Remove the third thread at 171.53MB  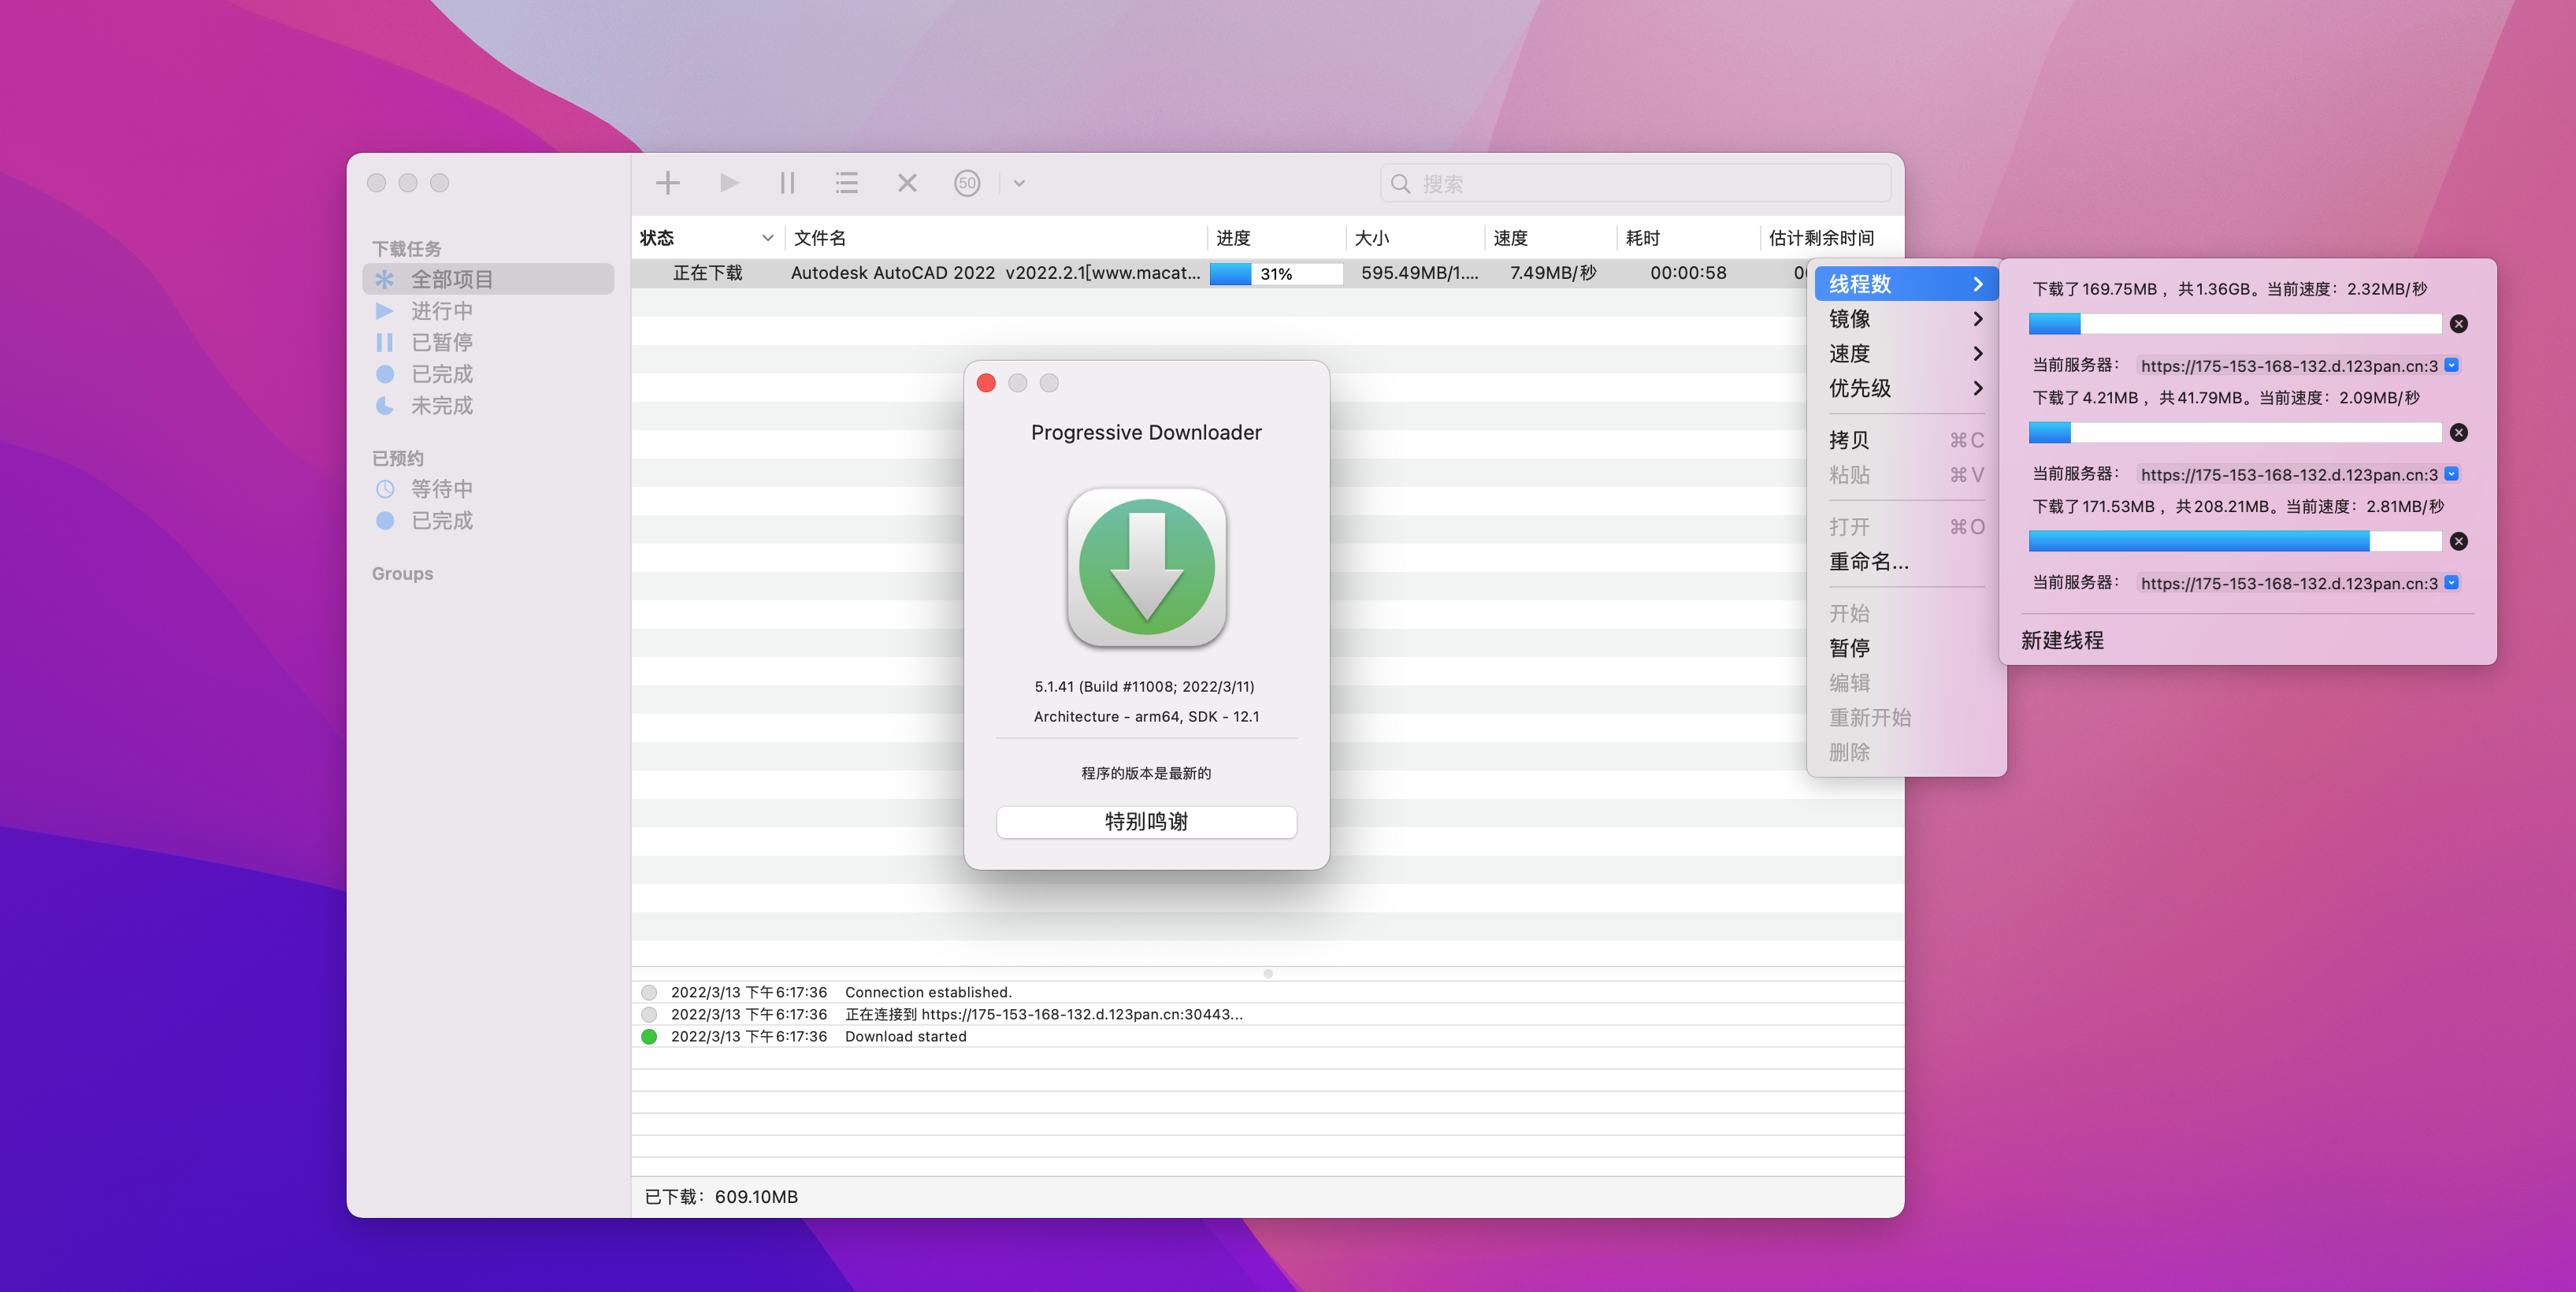2459,542
